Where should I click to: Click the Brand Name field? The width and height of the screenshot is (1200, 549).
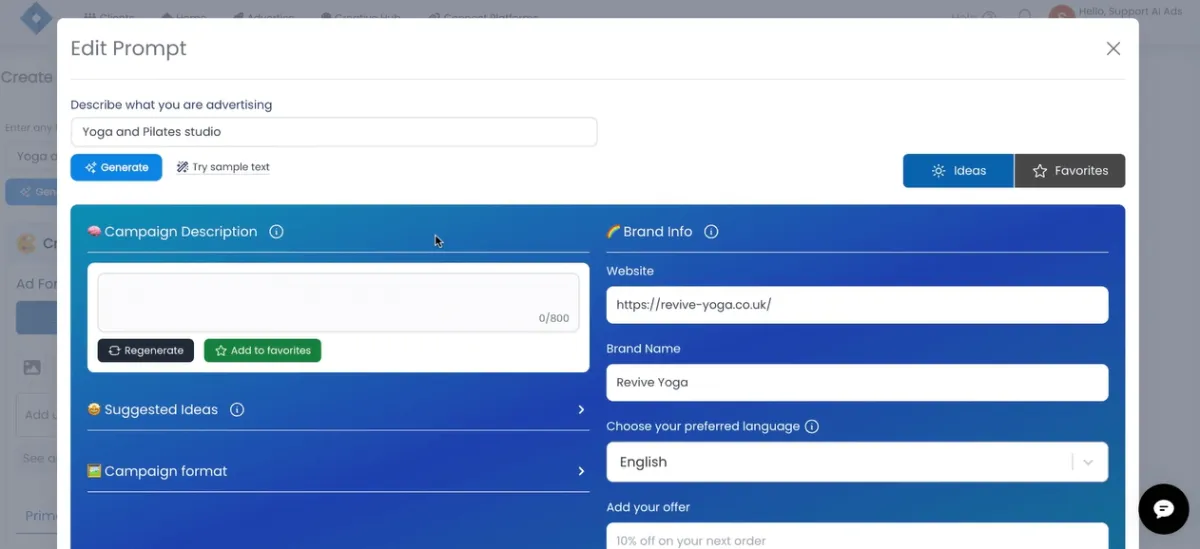857,382
